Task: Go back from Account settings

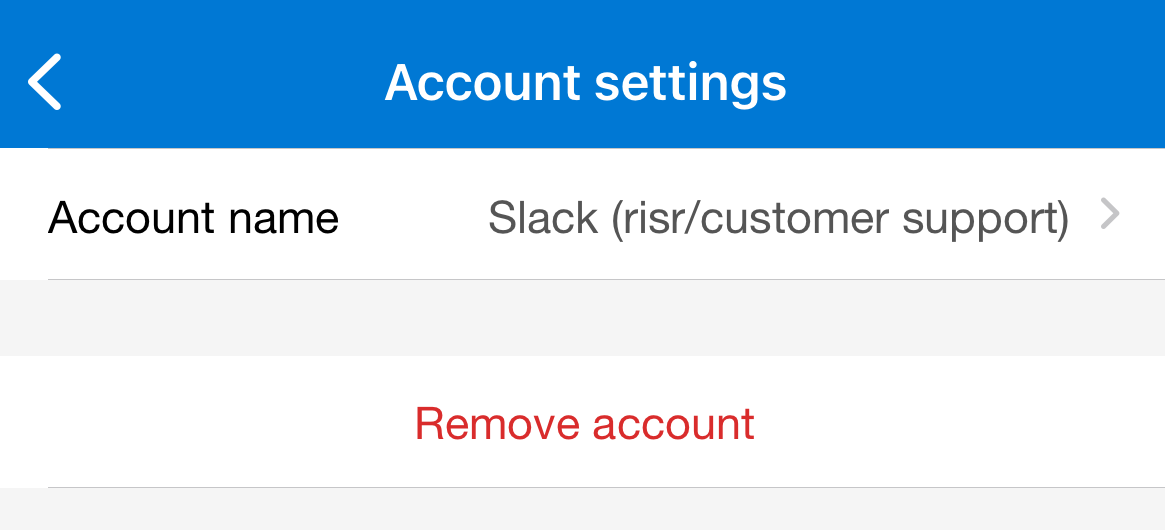Action: click(x=46, y=81)
